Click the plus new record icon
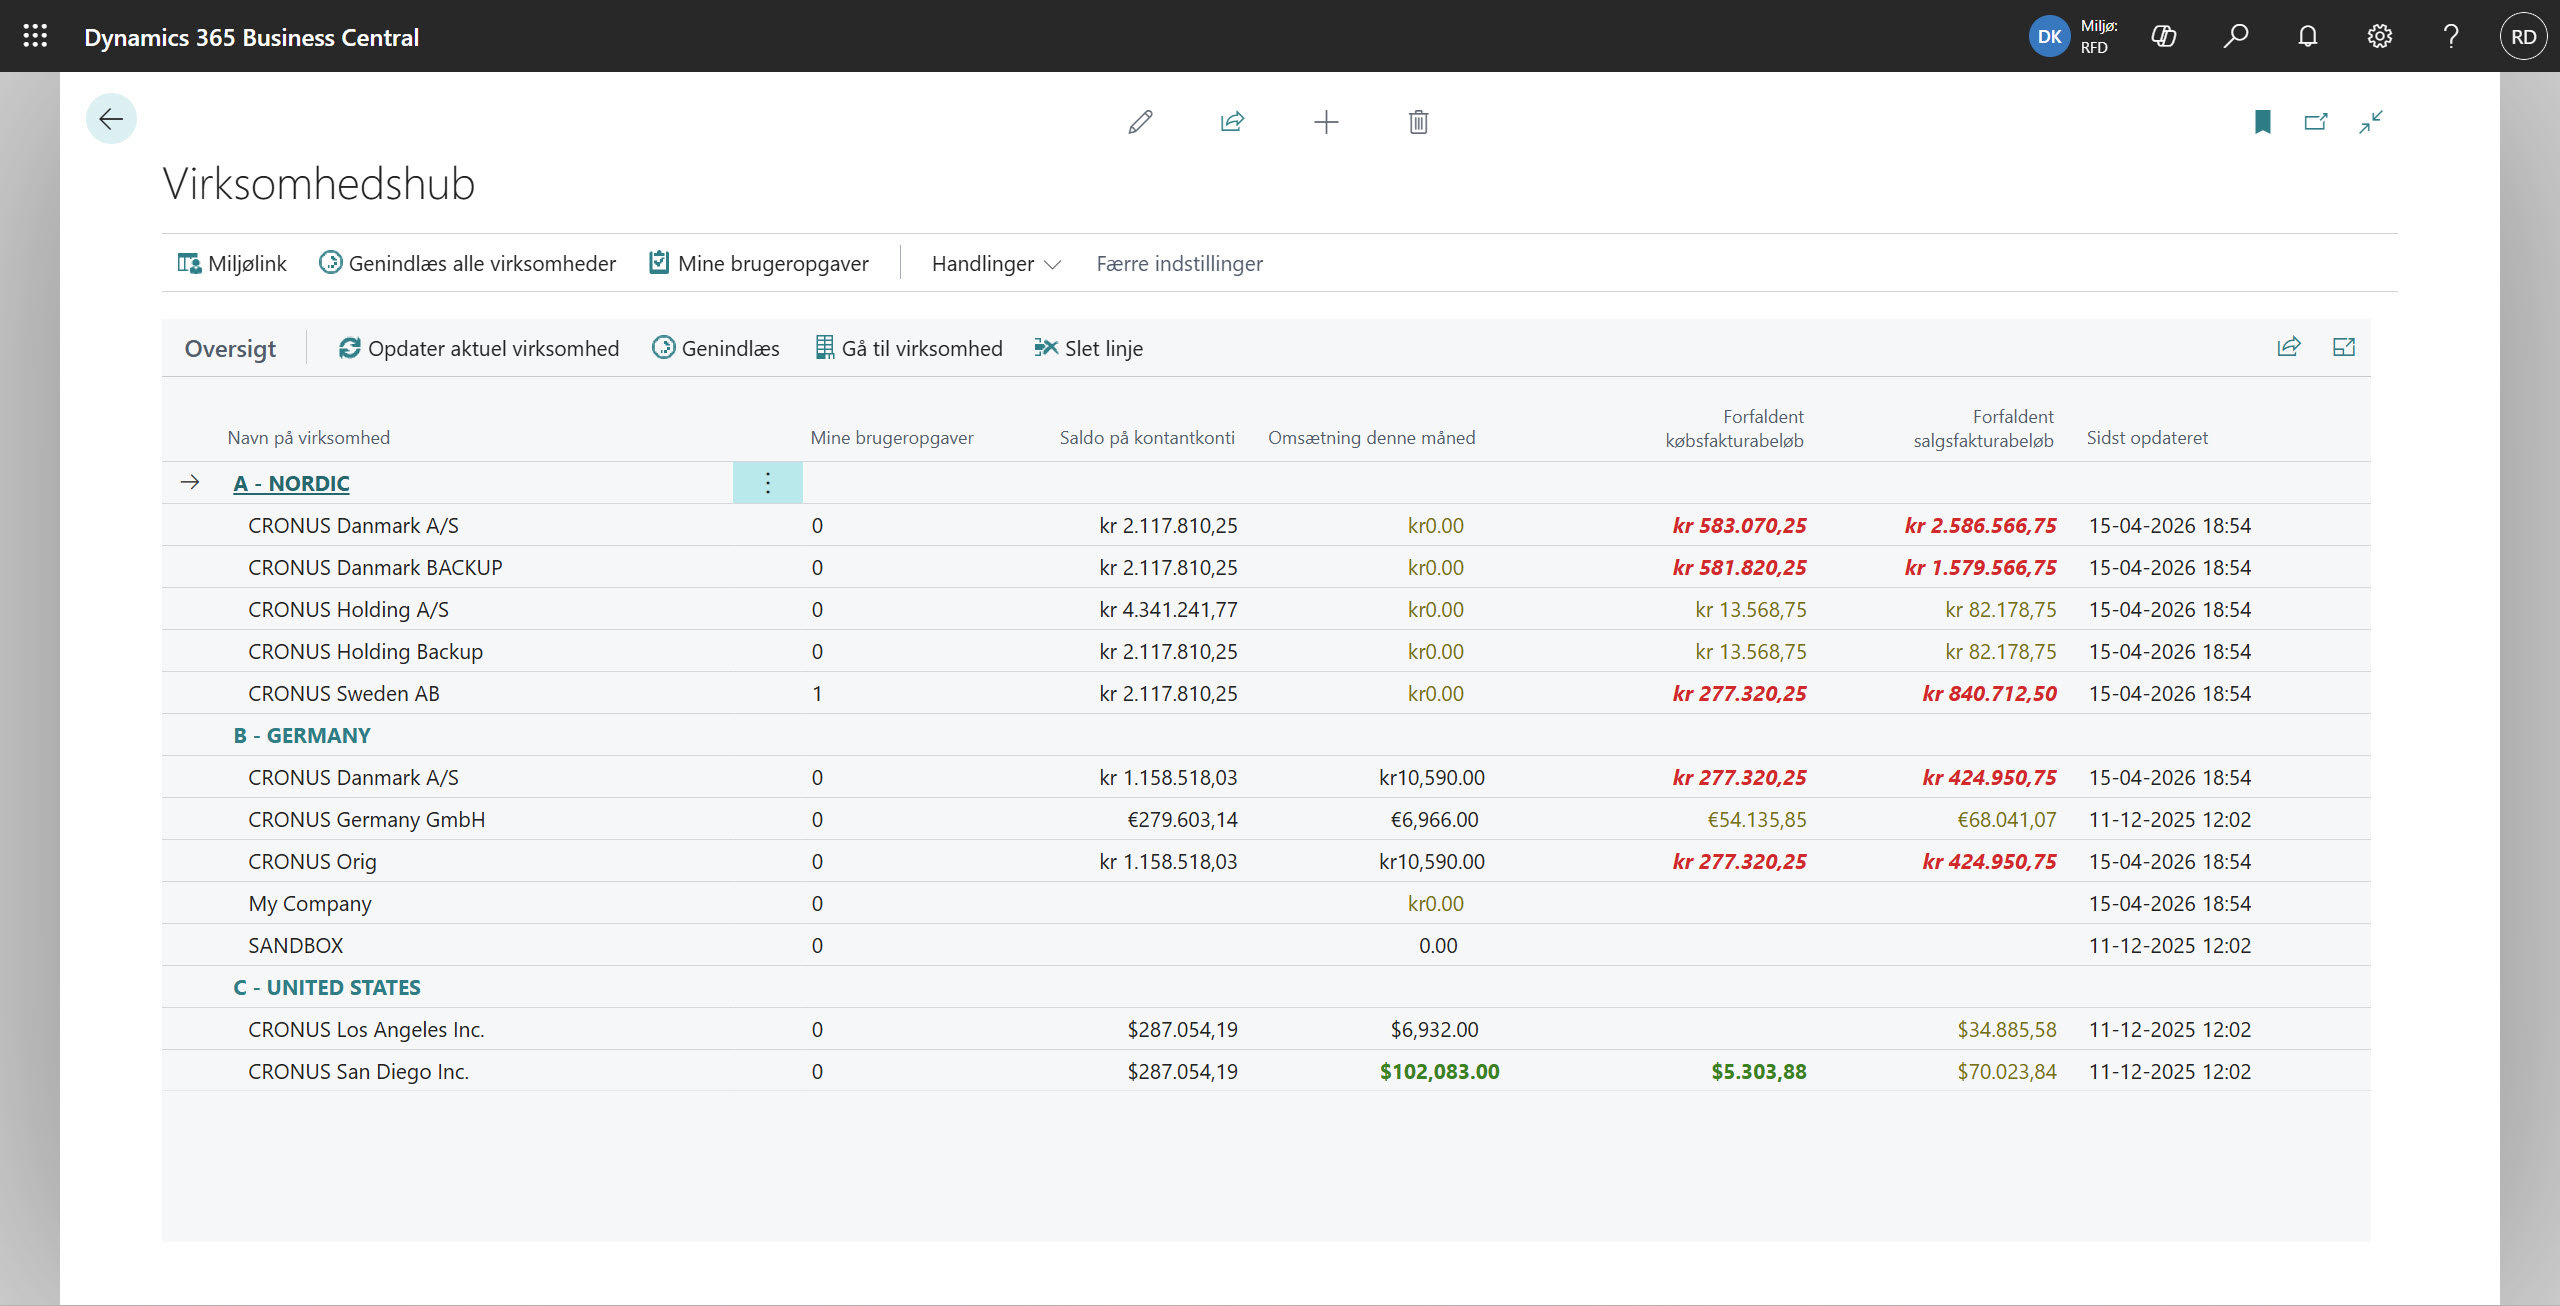Screen dimensions: 2560x1306 tap(1326, 122)
